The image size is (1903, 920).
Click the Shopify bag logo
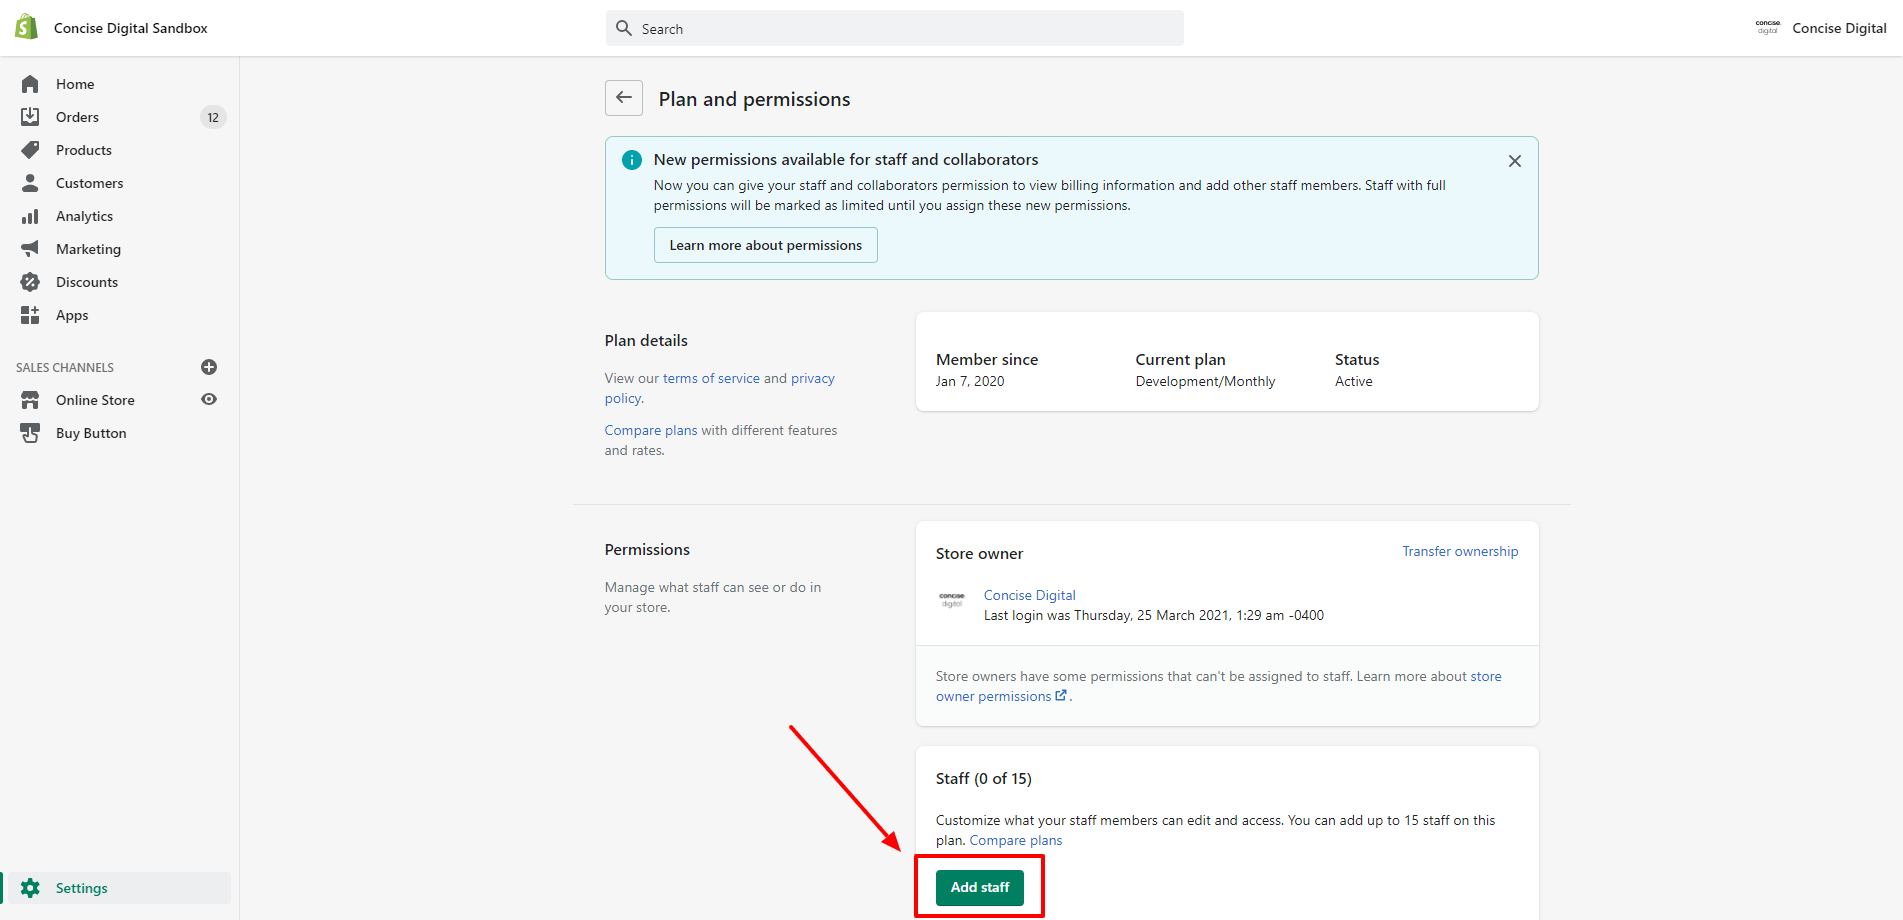[x=26, y=26]
